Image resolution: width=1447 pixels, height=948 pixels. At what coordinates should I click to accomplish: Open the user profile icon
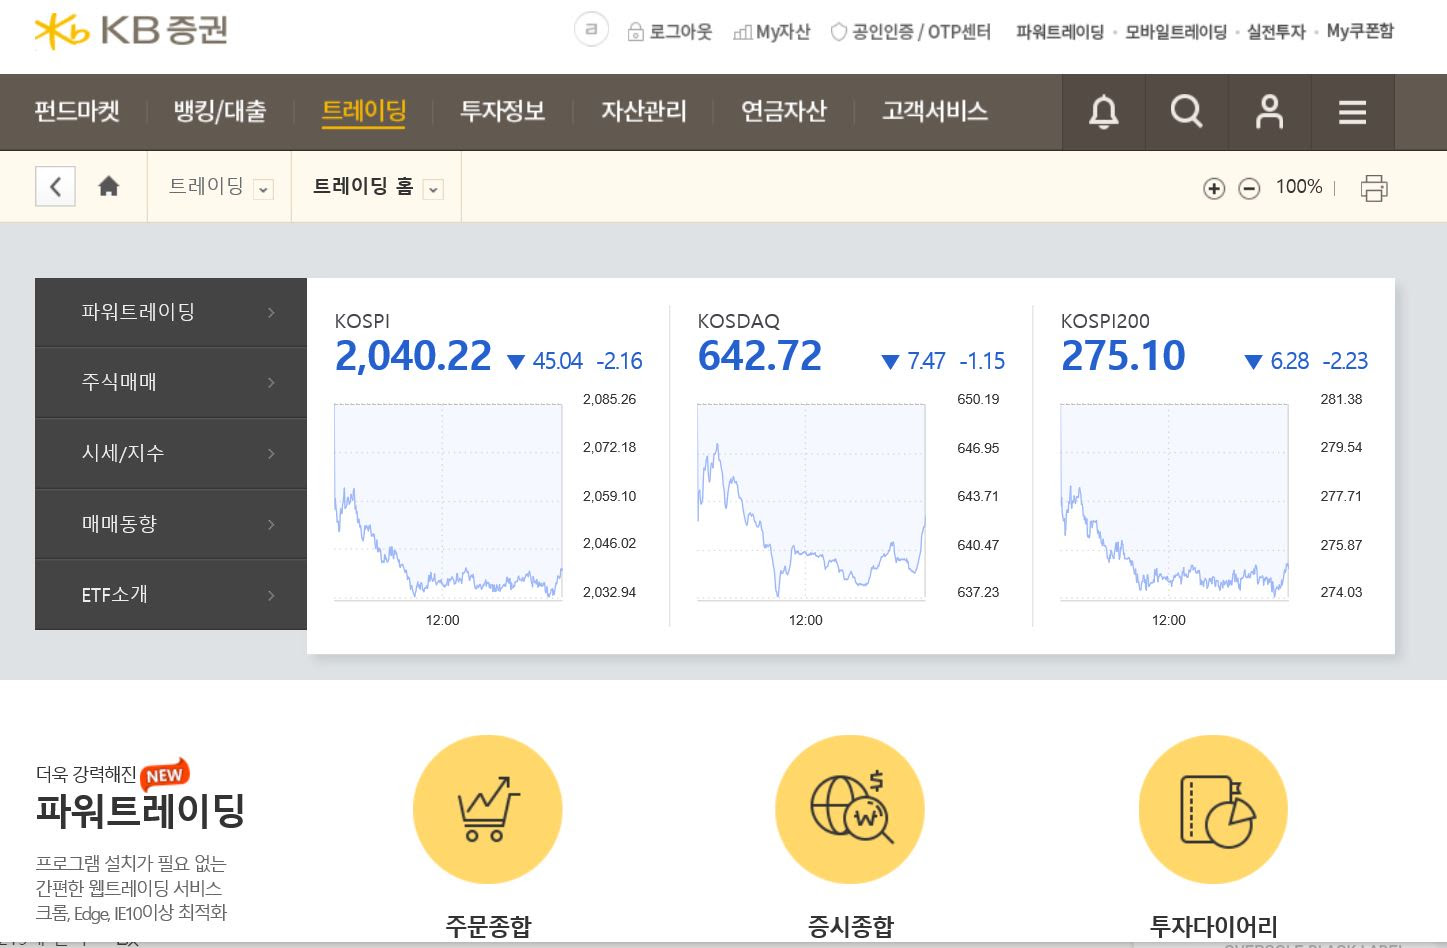1269,112
